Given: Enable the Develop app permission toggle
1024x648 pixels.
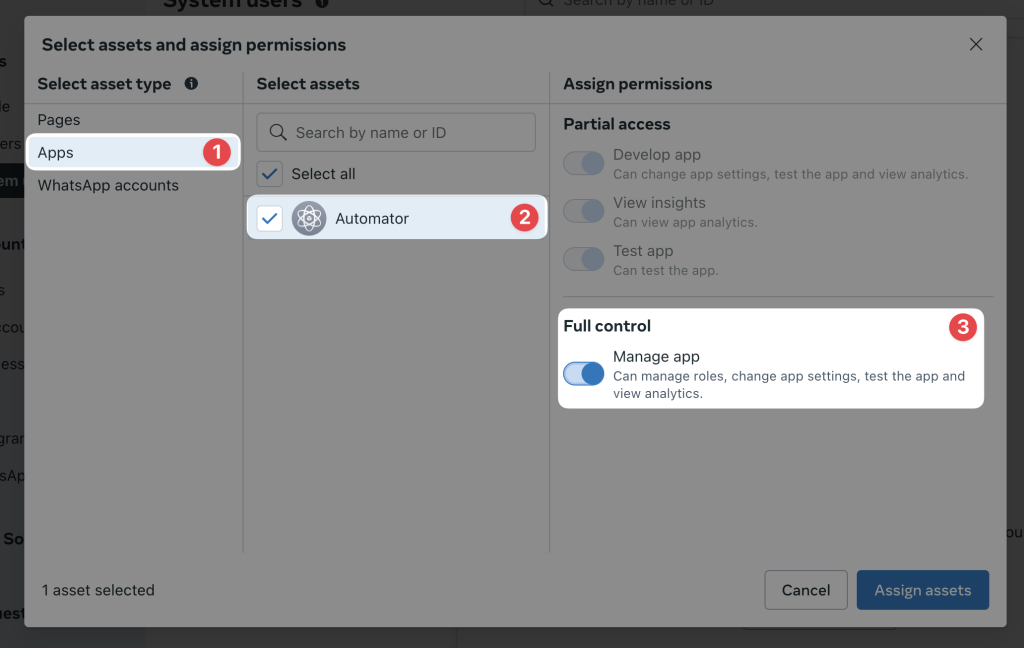Looking at the screenshot, I should tap(583, 163).
